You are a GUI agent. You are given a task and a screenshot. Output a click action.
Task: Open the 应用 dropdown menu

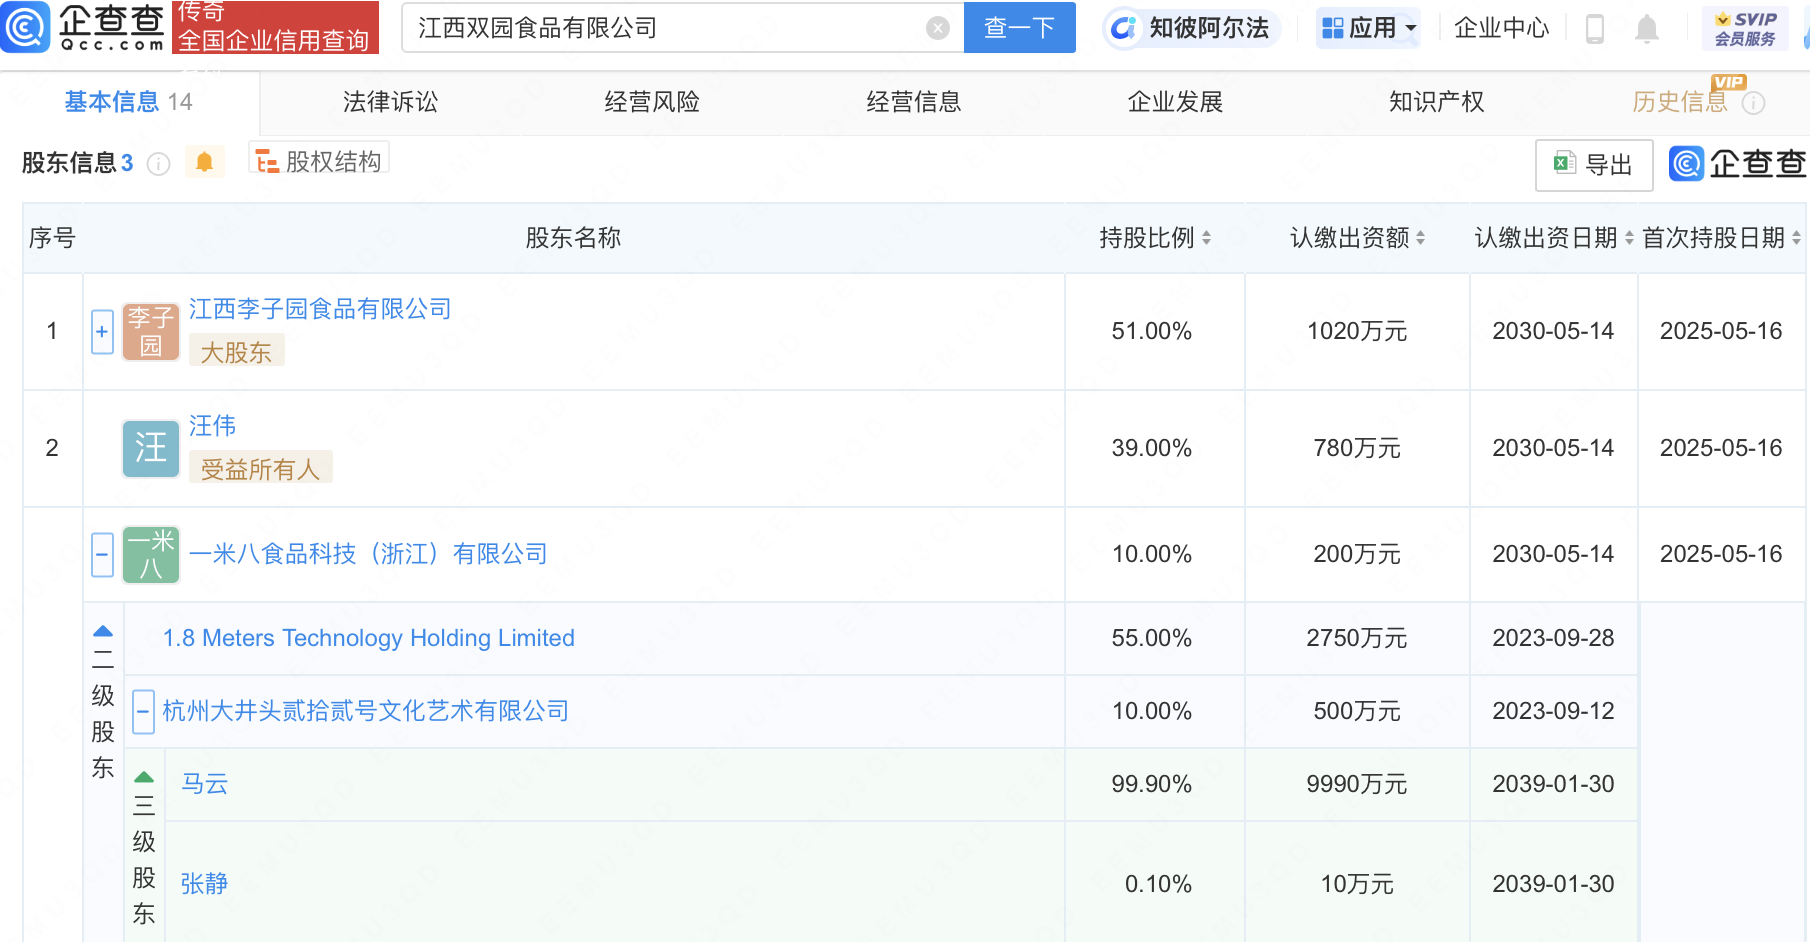coord(1369,28)
